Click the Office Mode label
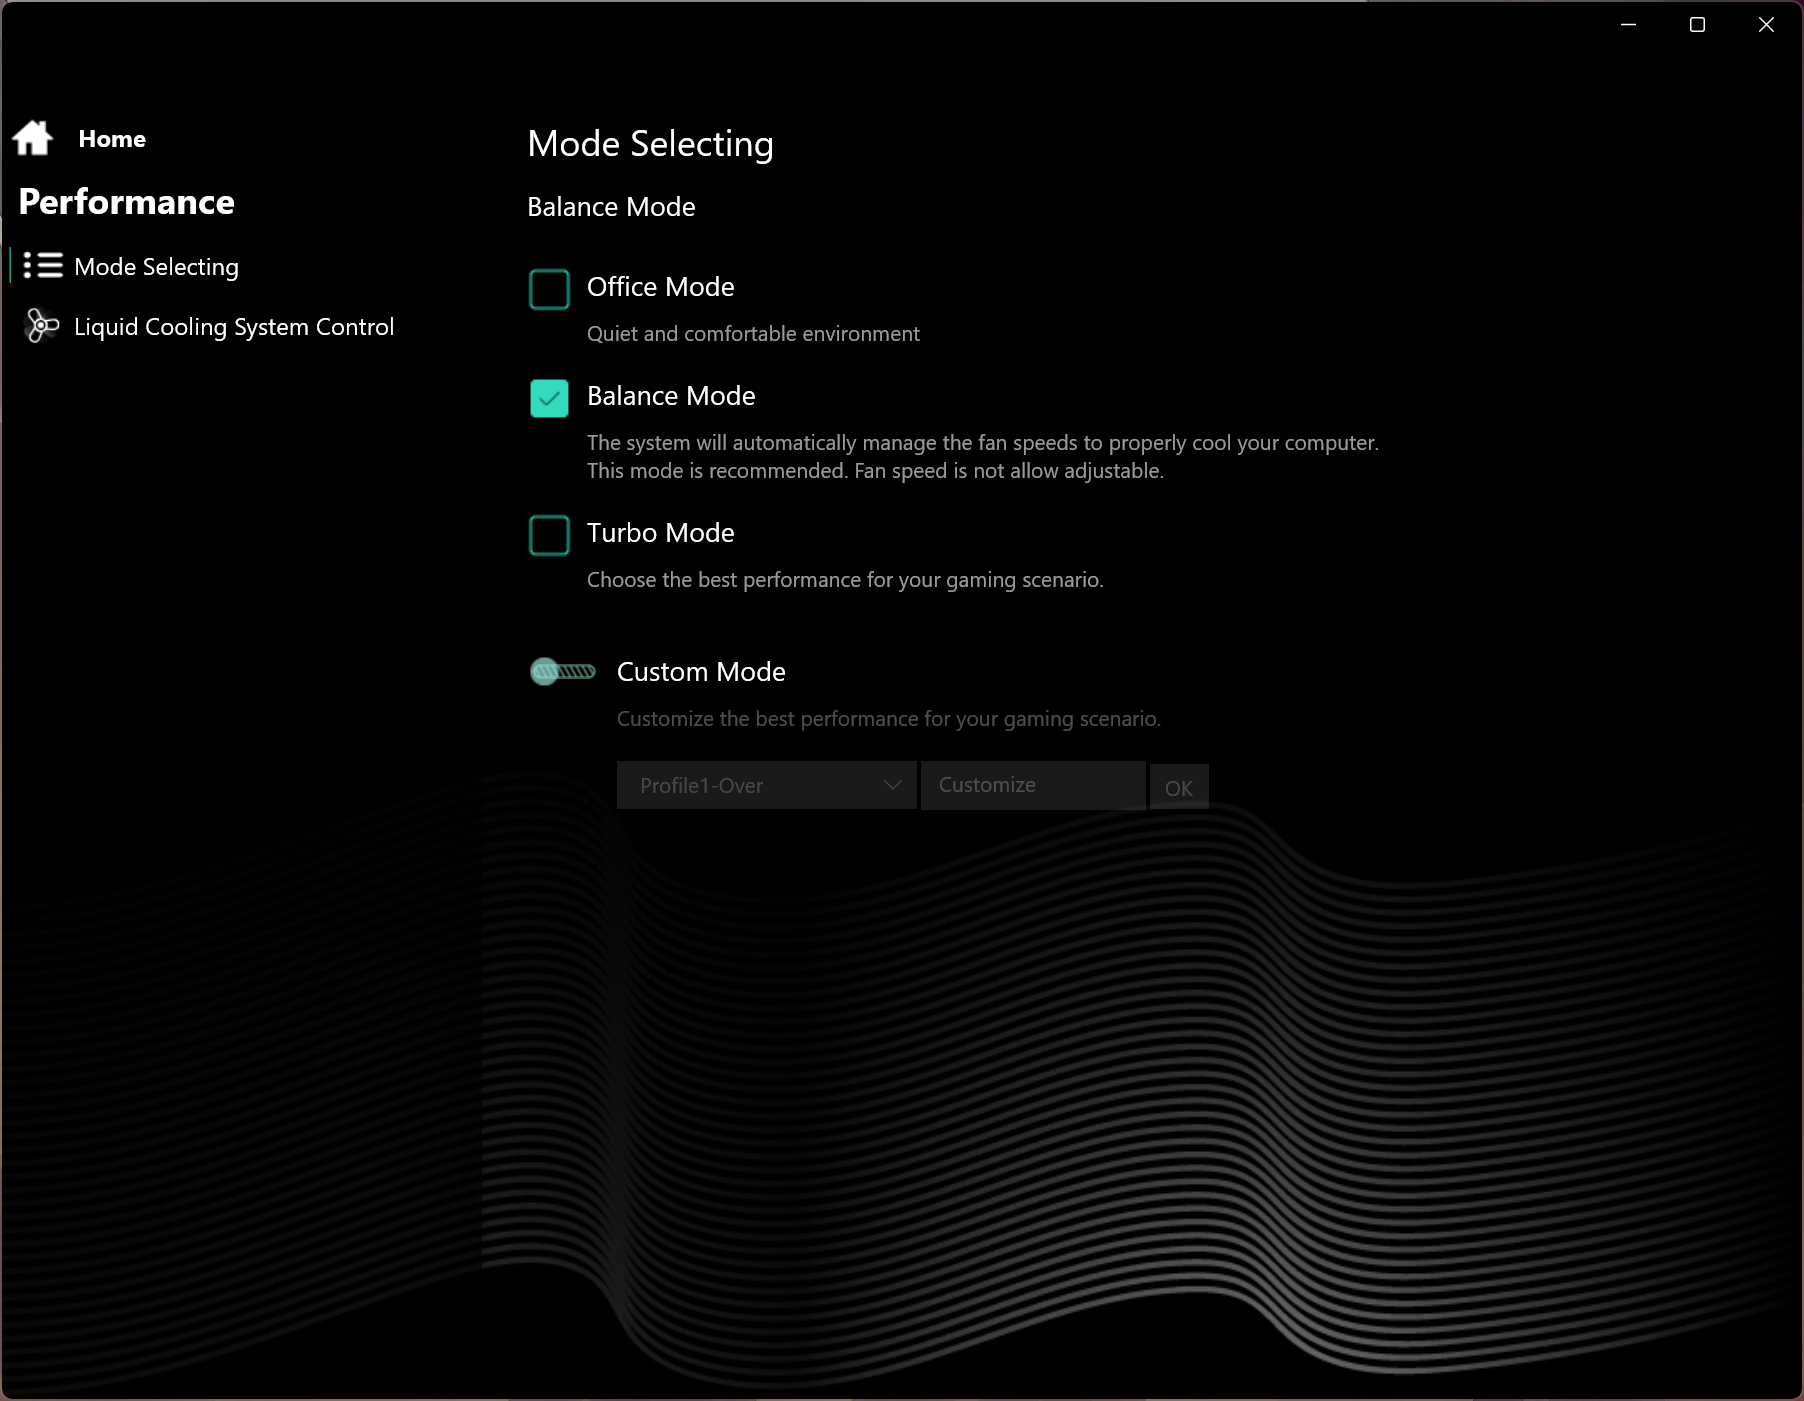The image size is (1804, 1401). click(x=661, y=287)
